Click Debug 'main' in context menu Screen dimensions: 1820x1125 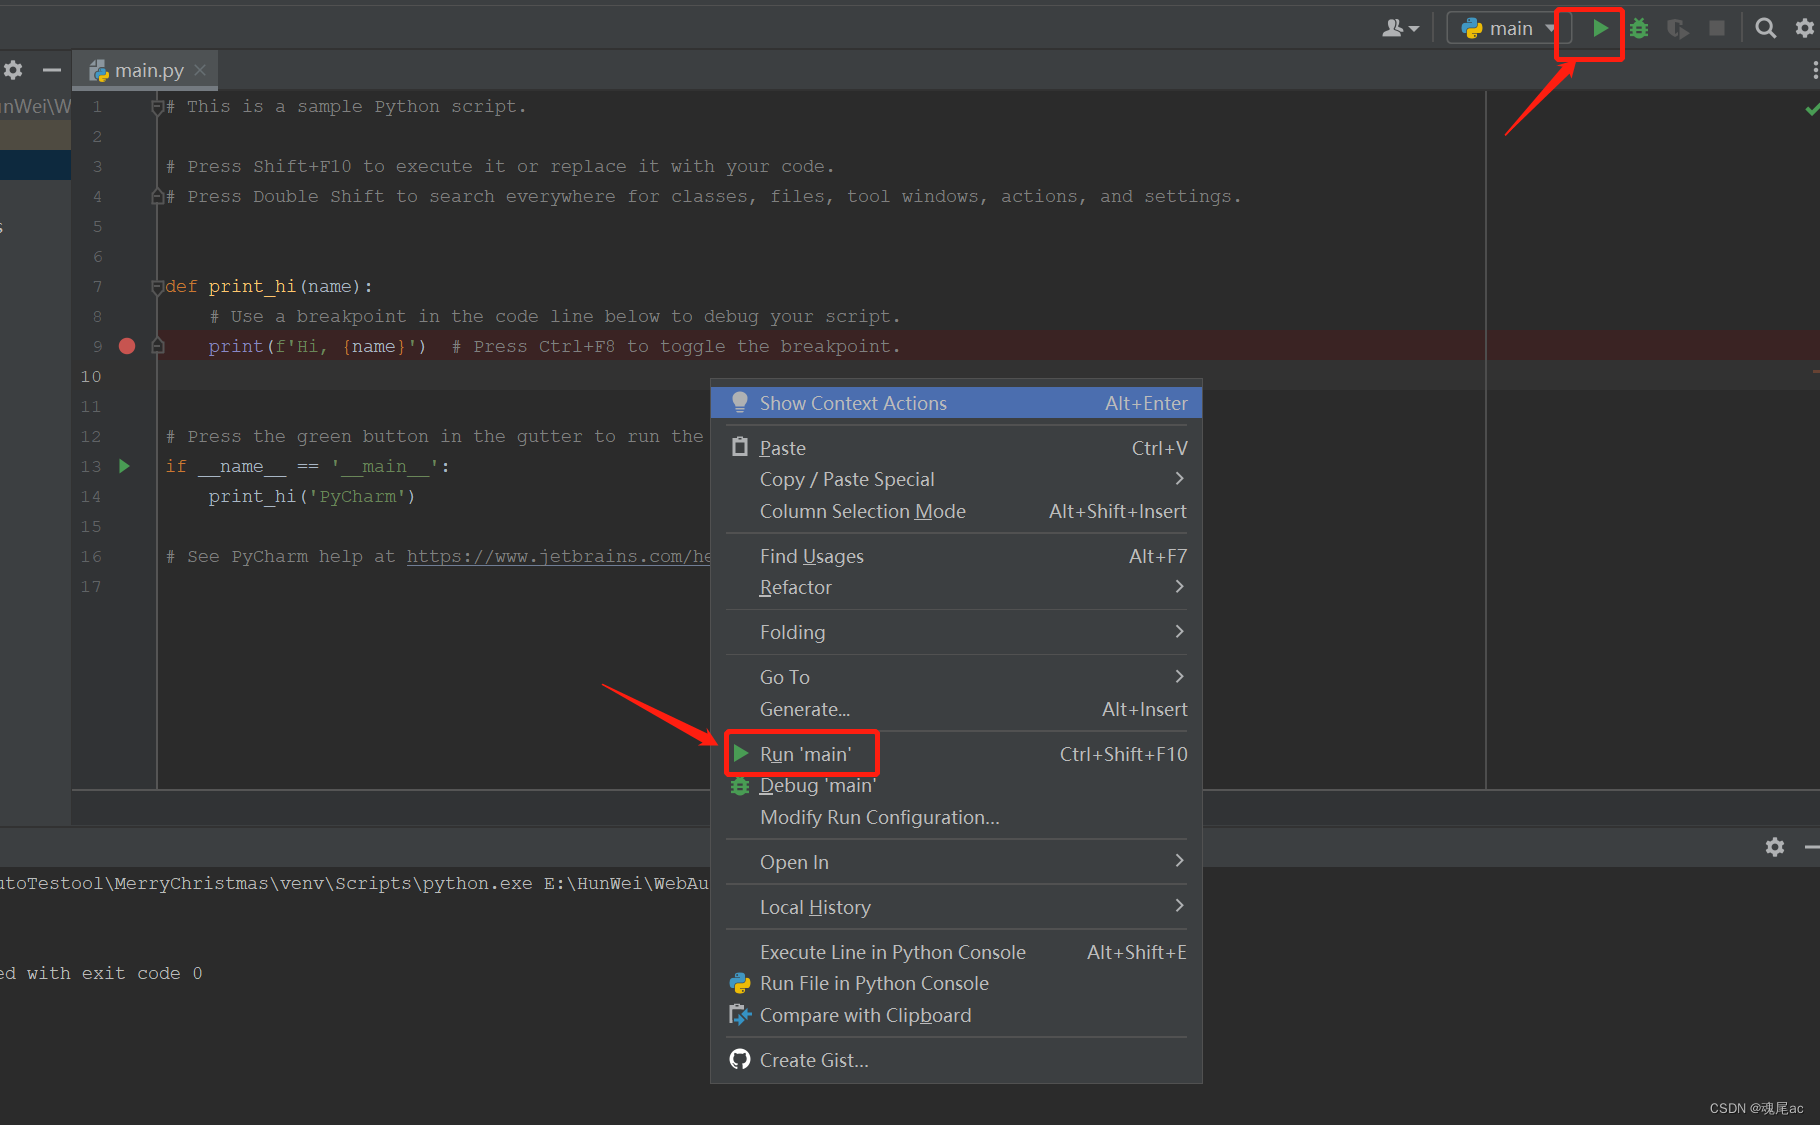point(956,785)
